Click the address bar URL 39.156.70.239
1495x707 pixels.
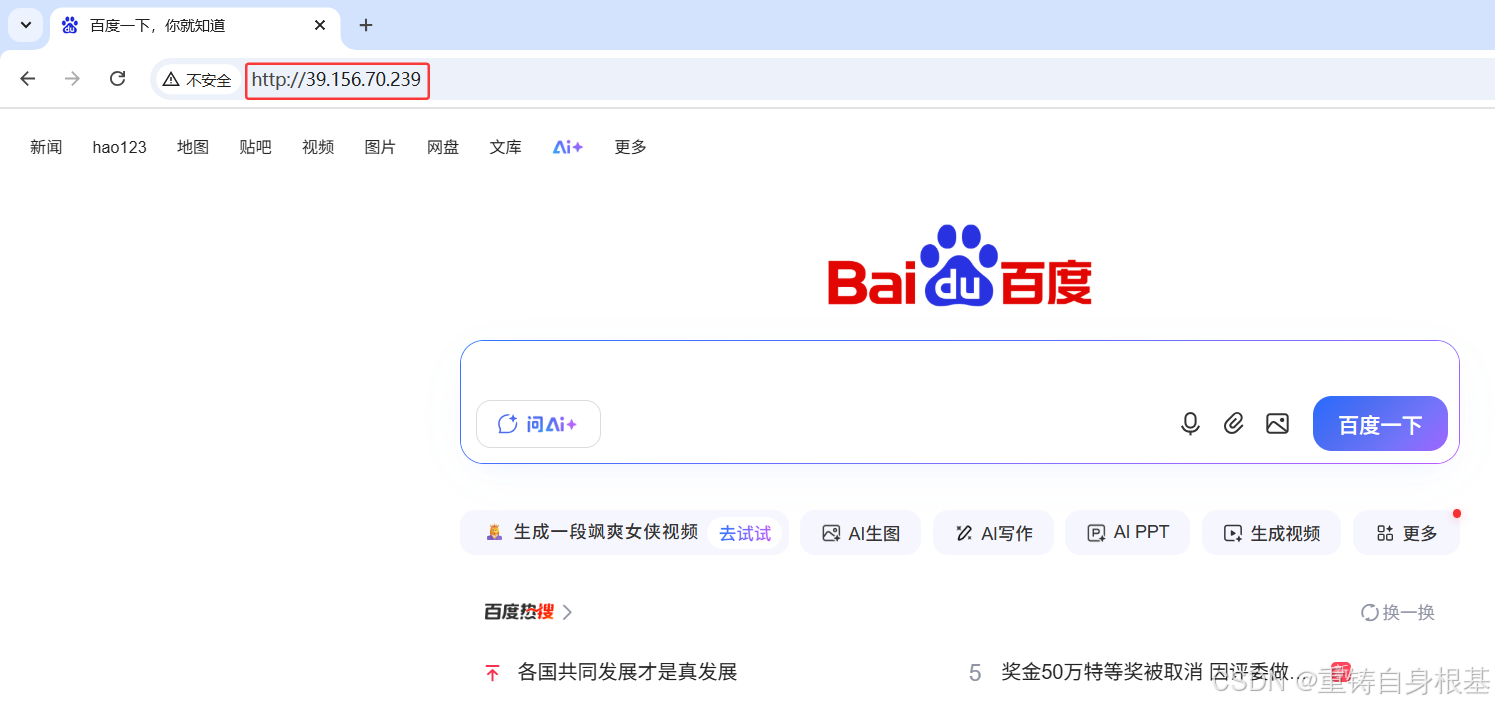point(337,79)
